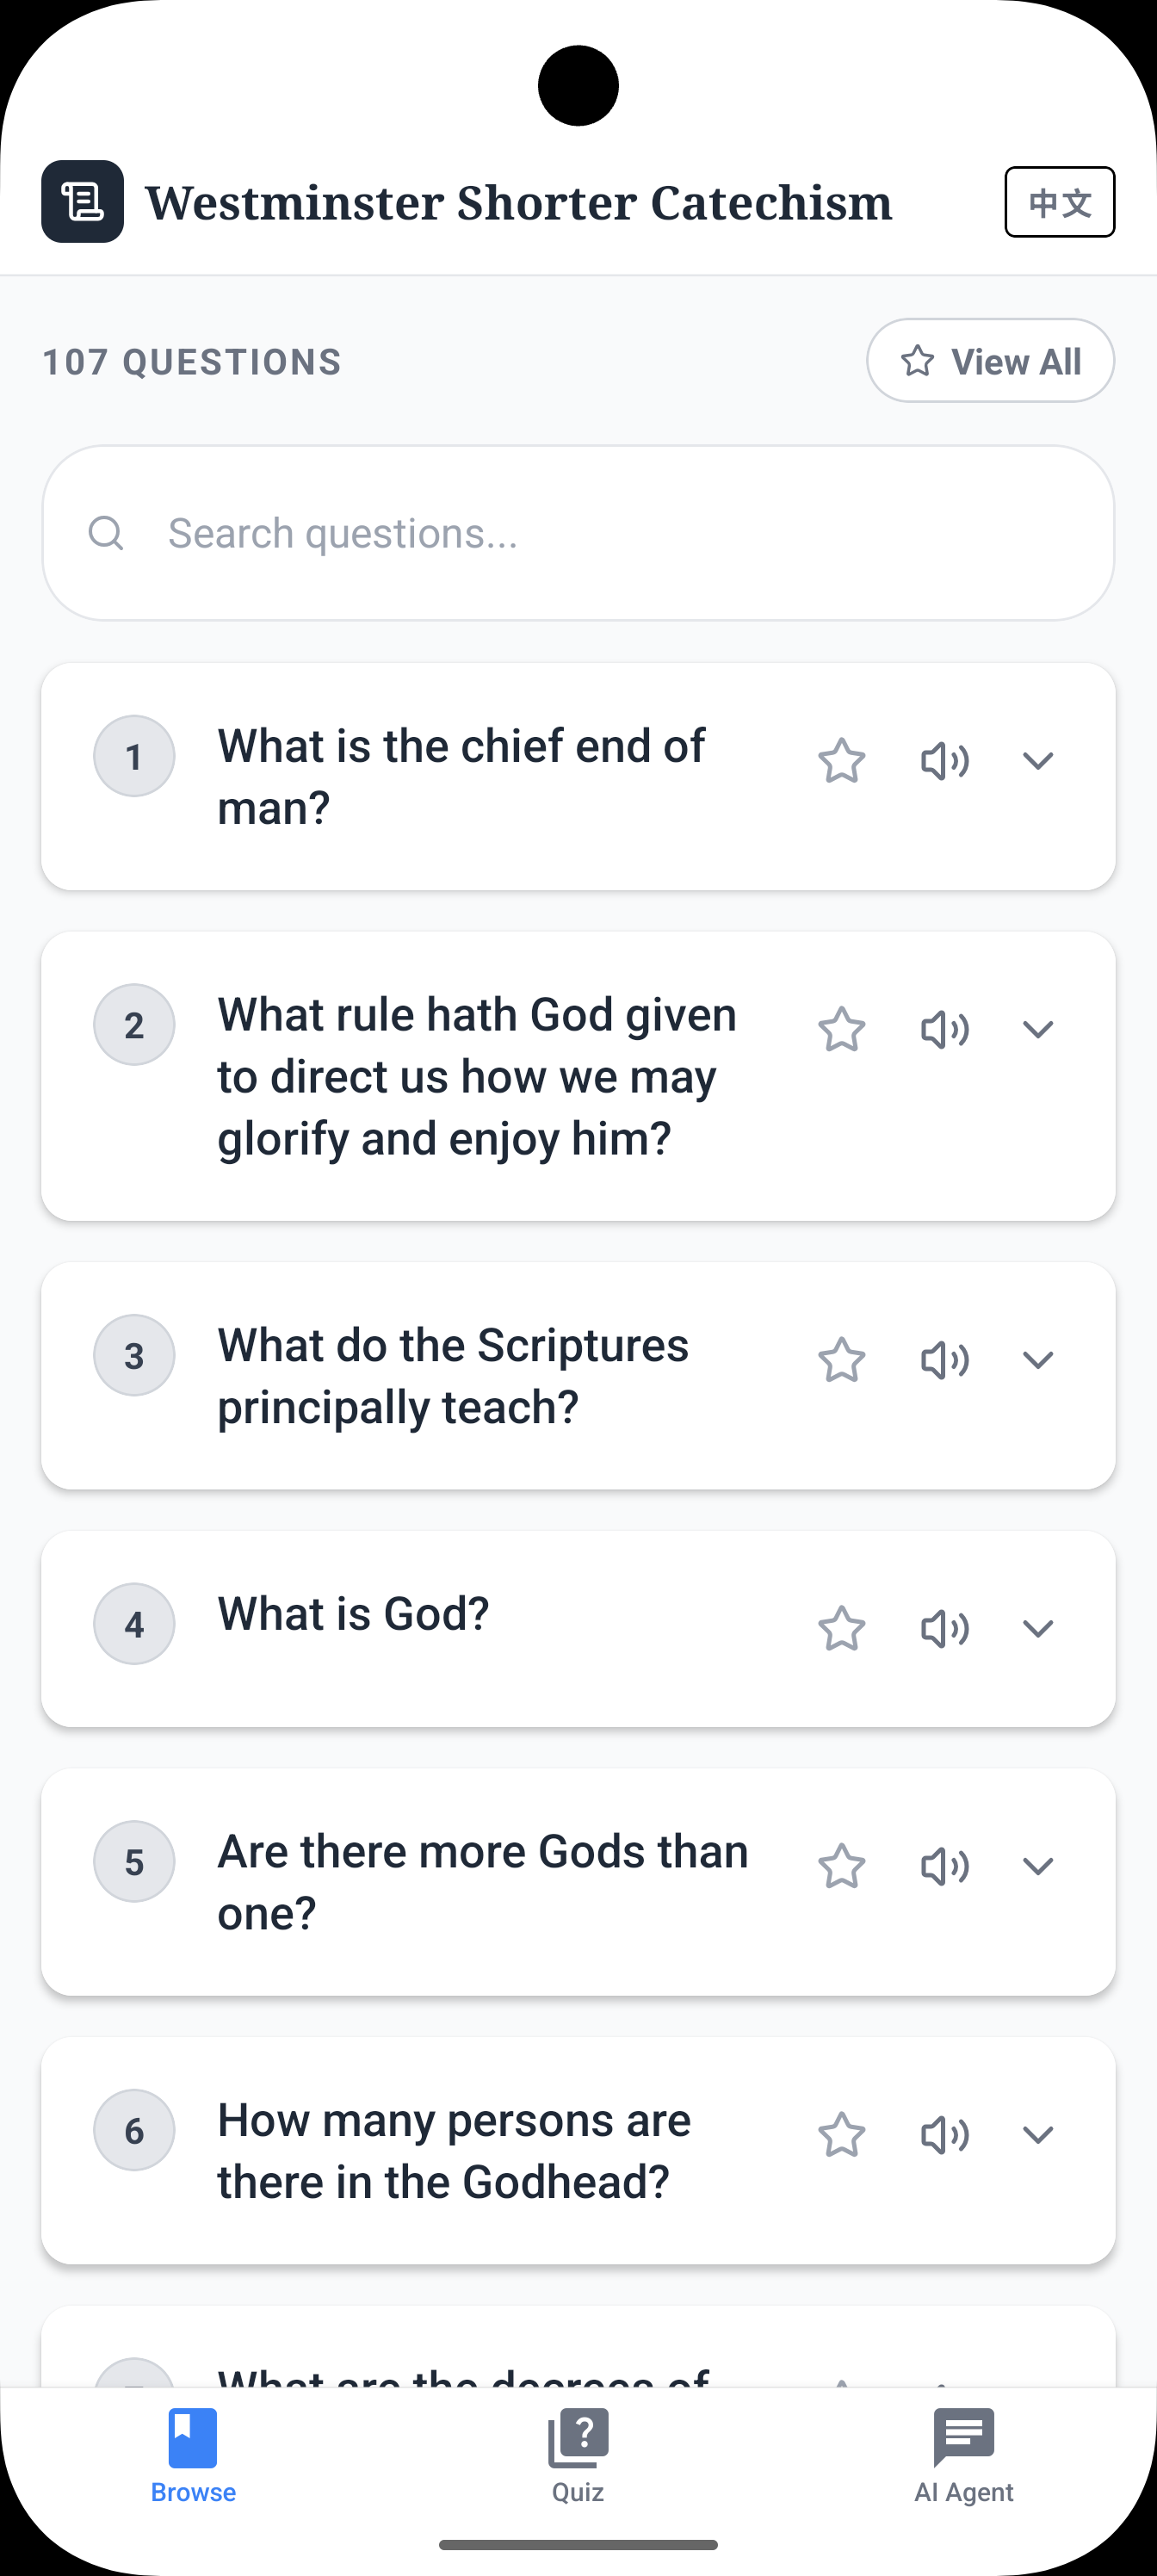Screen dimensions: 1157x2576
Task: Focus the Search questions field
Action: pos(578,533)
